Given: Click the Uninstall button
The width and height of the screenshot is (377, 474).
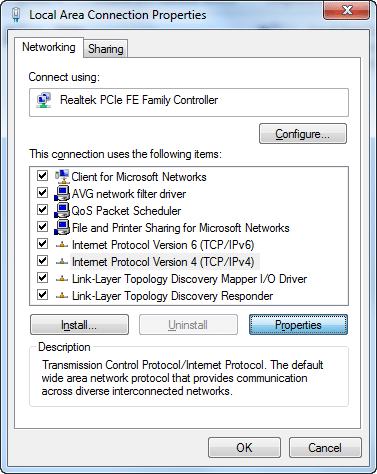Looking at the screenshot, I should pyautogui.click(x=188, y=325).
